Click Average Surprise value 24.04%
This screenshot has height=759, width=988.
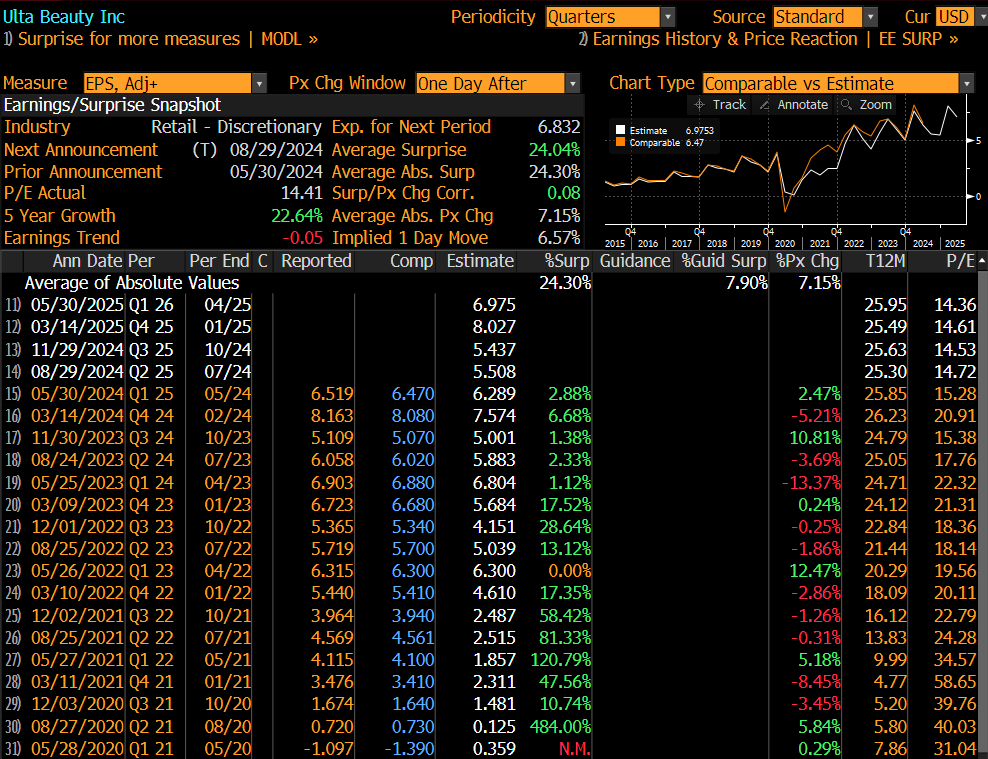pos(554,150)
